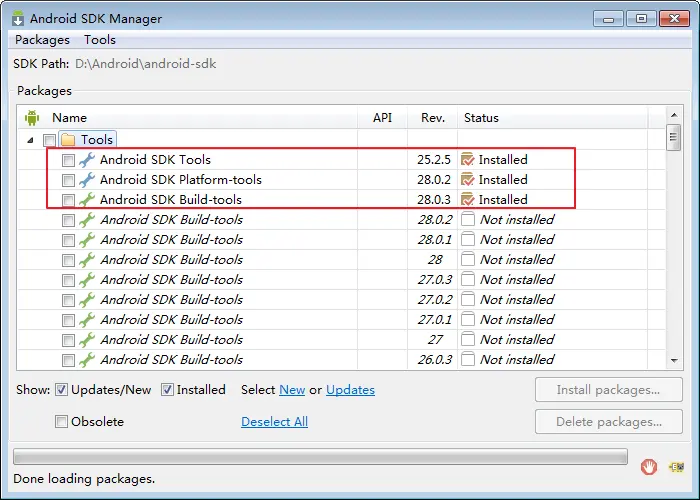
Task: Click the Done loading packages status text
Action: 84,479
